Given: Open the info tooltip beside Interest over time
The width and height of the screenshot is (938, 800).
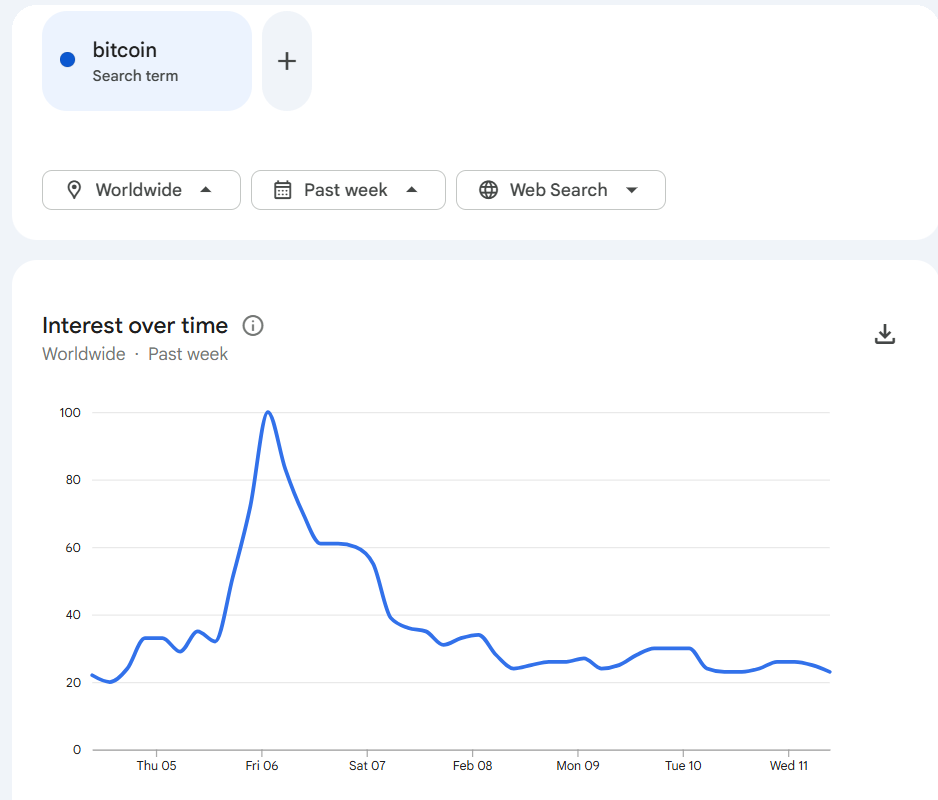Looking at the screenshot, I should tap(252, 325).
